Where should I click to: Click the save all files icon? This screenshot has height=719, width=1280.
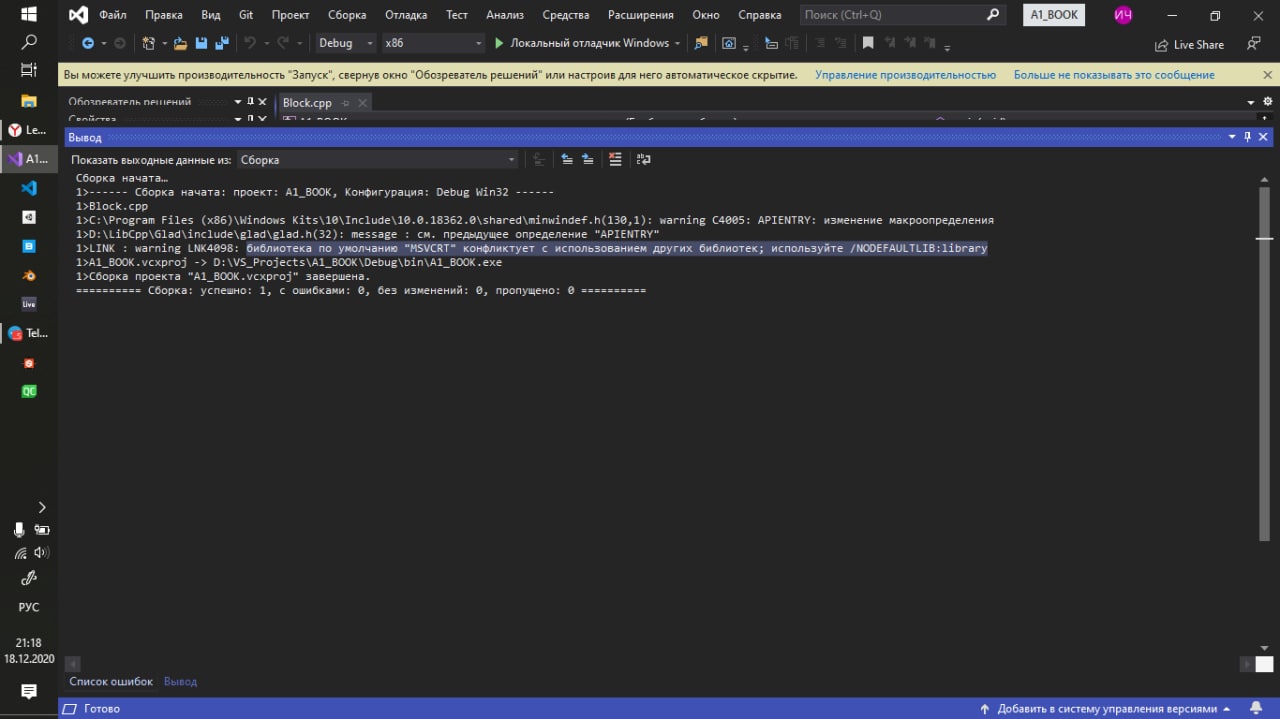coord(221,43)
